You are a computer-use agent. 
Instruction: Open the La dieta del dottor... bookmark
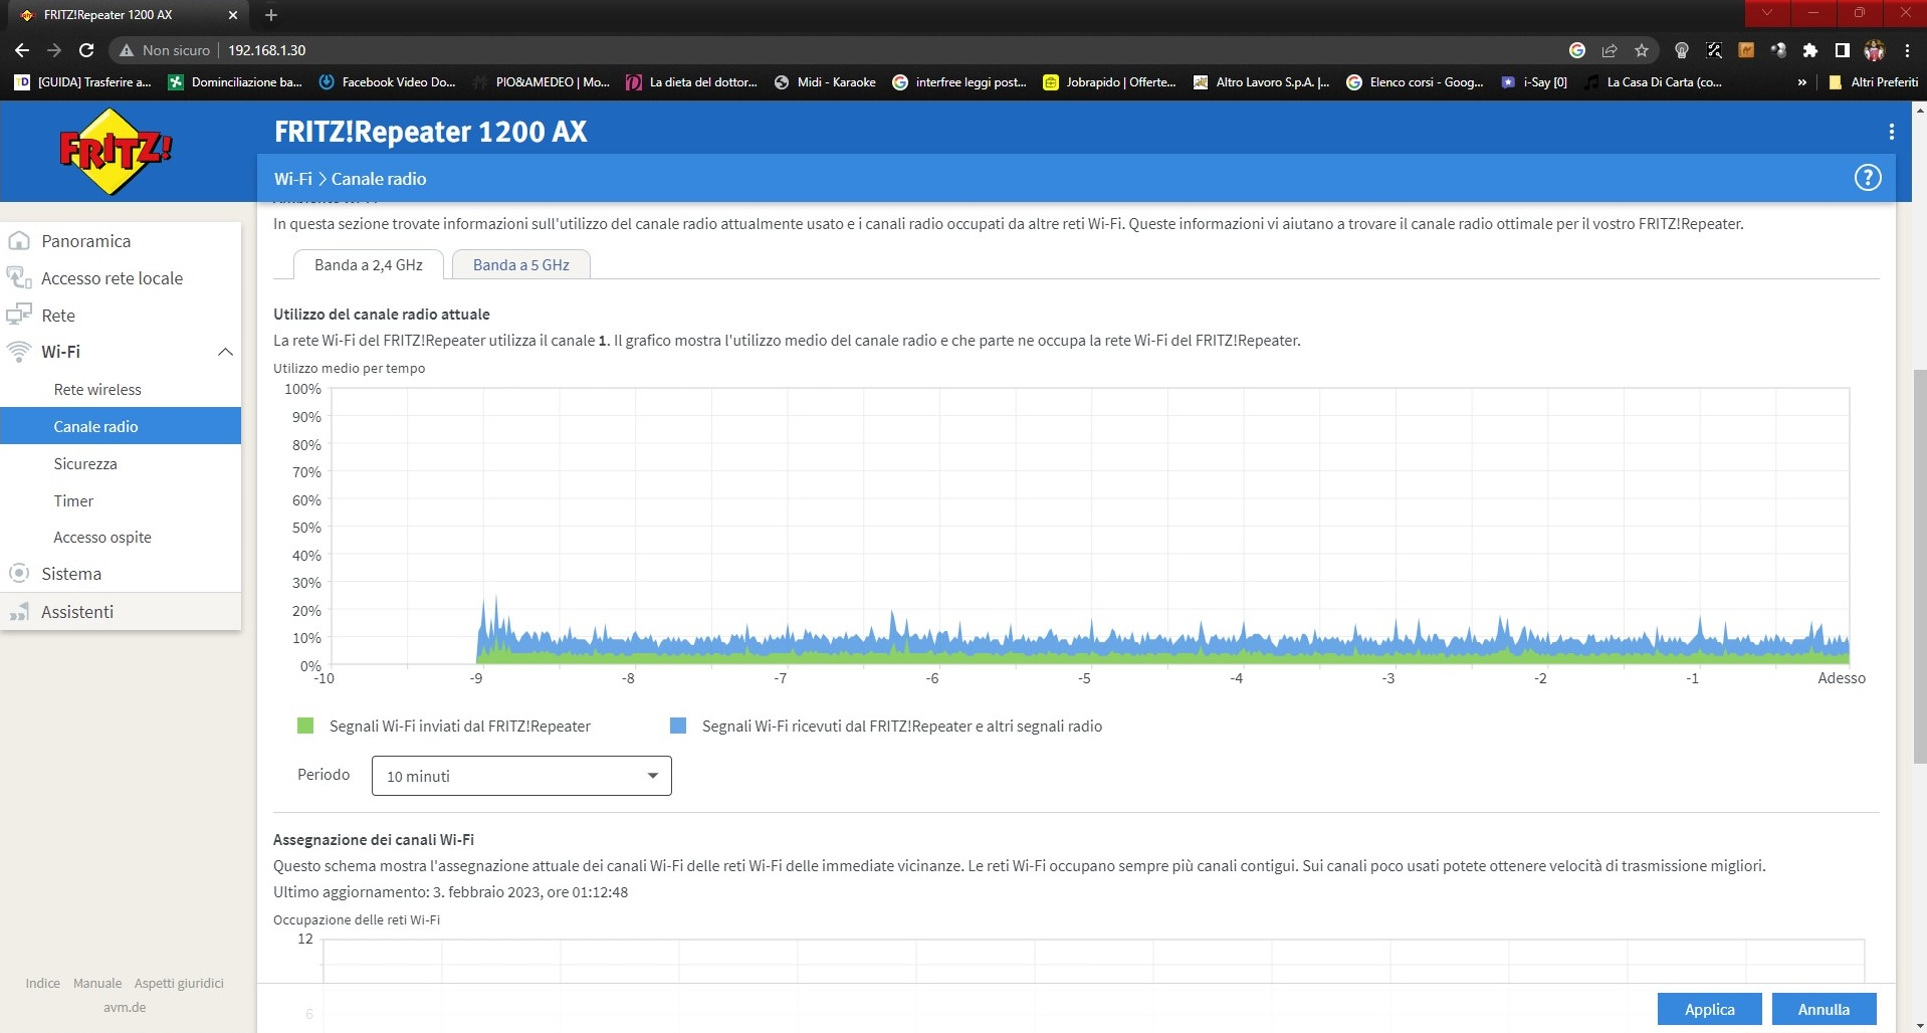point(692,82)
